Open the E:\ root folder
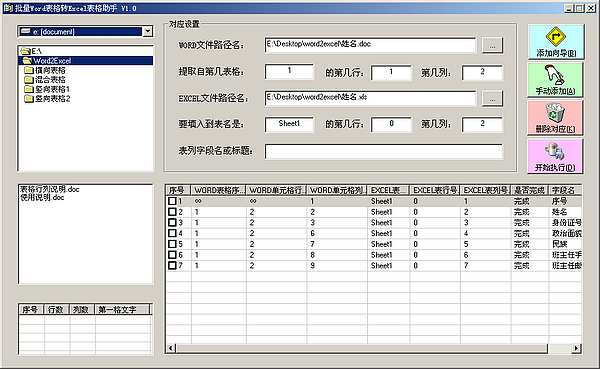The image size is (600, 369). tap(32, 51)
